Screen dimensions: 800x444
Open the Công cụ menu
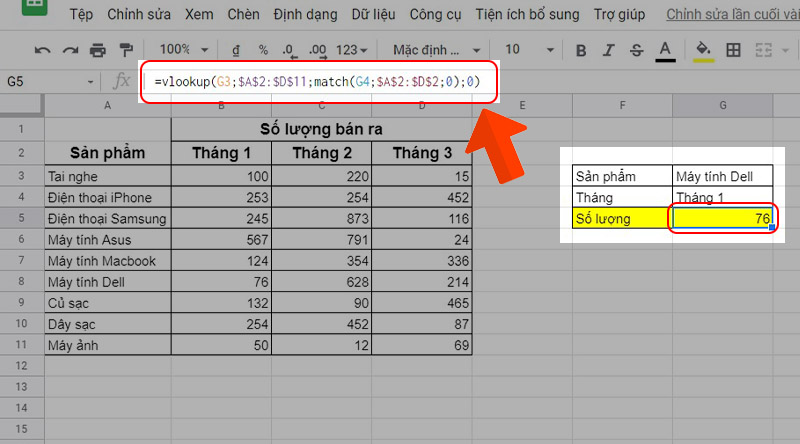point(435,14)
